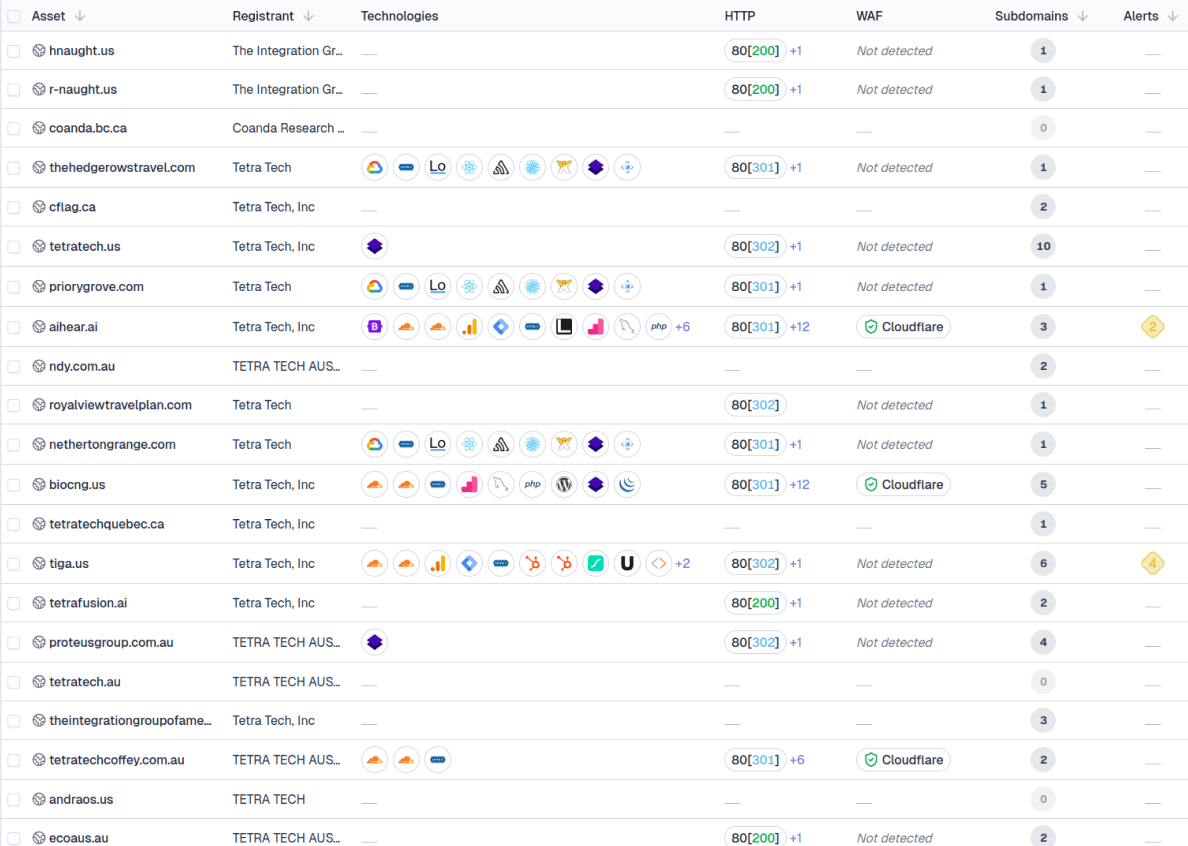The height and width of the screenshot is (846, 1188).
Task: Click pink stairs icon in aihear.ai row
Action: (x=596, y=326)
